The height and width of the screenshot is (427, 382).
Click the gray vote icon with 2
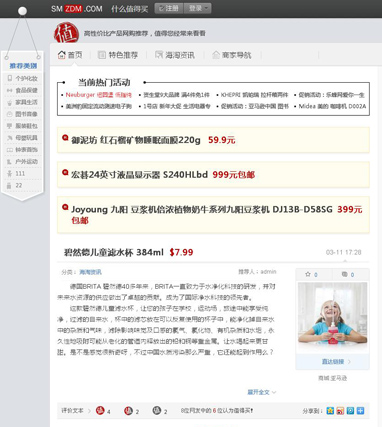pos(157,411)
